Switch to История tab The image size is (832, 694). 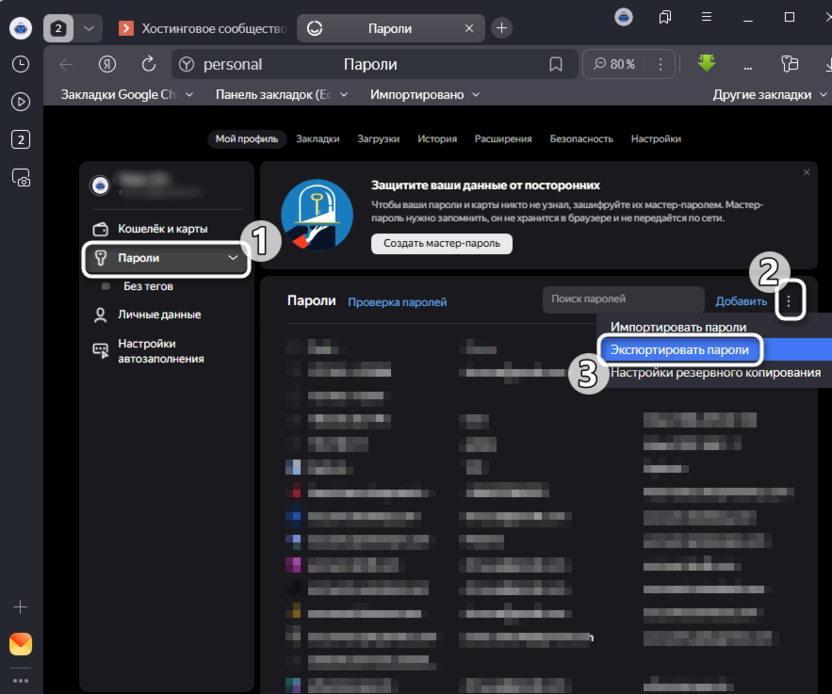pyautogui.click(x=437, y=139)
